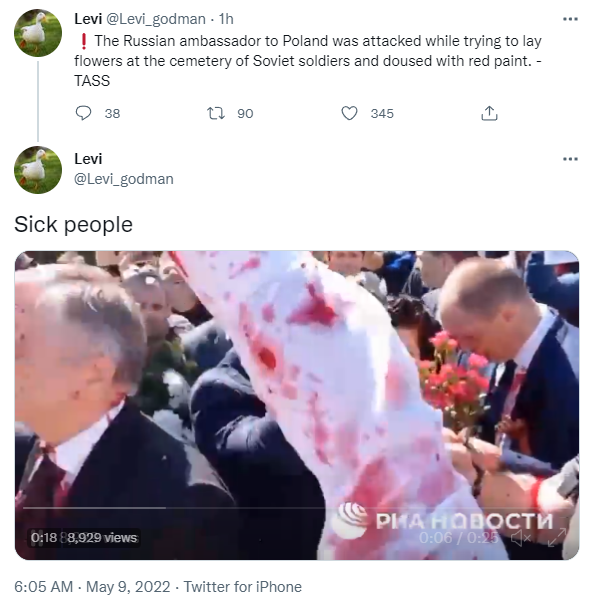Click the reply icon on the first tweet
The width and height of the screenshot is (589, 611).
[x=83, y=113]
